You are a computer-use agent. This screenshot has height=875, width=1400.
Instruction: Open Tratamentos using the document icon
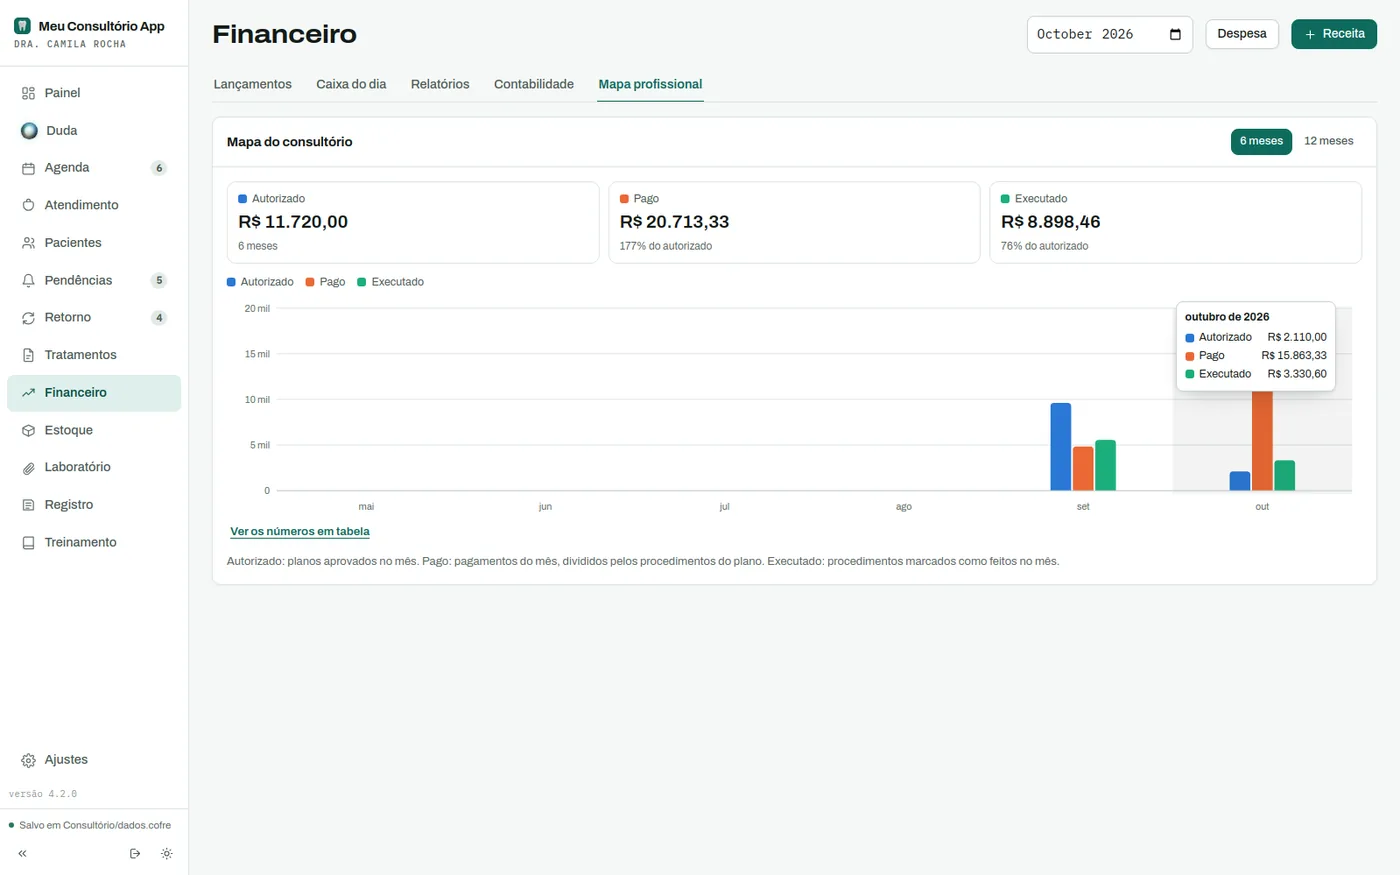pyautogui.click(x=28, y=355)
